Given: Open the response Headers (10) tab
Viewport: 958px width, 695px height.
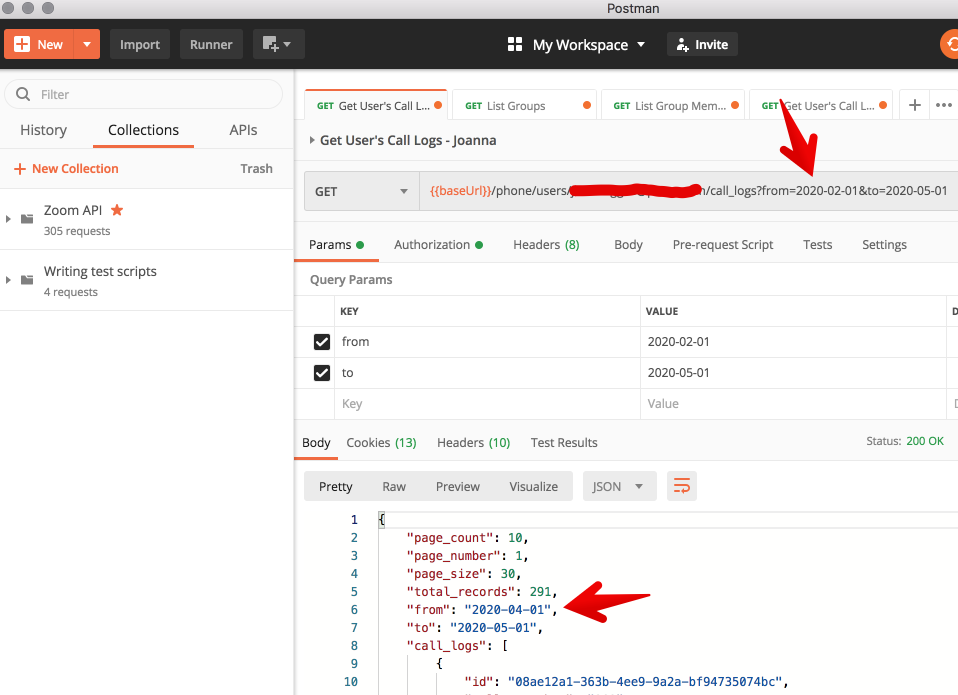Looking at the screenshot, I should (474, 443).
